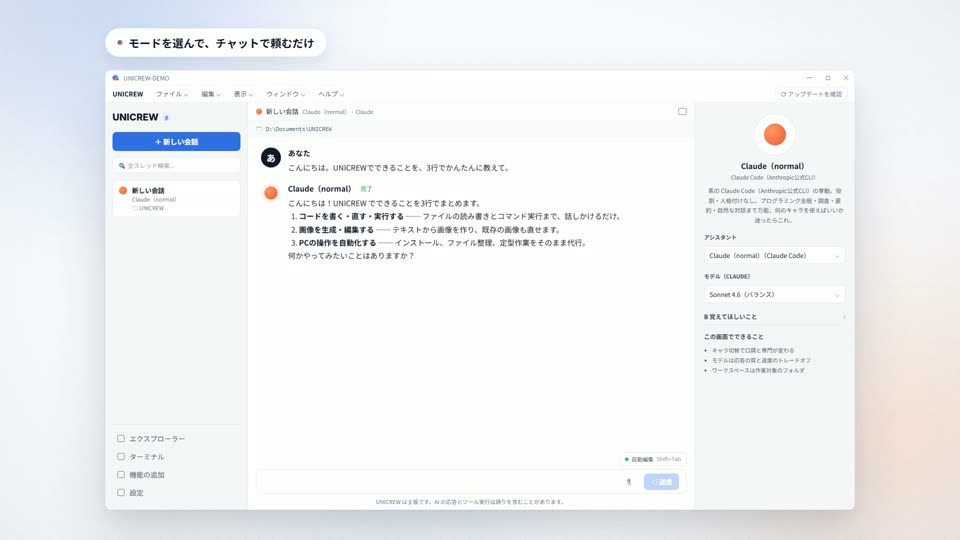Click the 完了 status label
960x540 pixels.
tap(366, 189)
